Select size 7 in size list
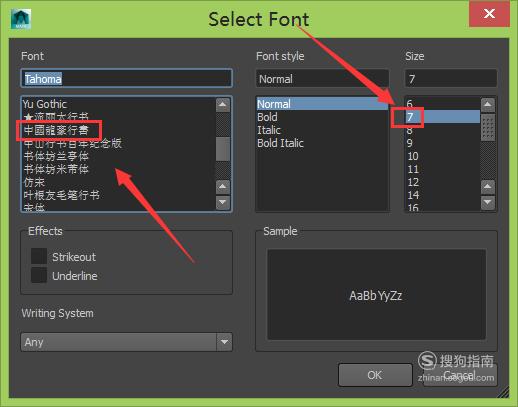The image size is (518, 407). (442, 117)
